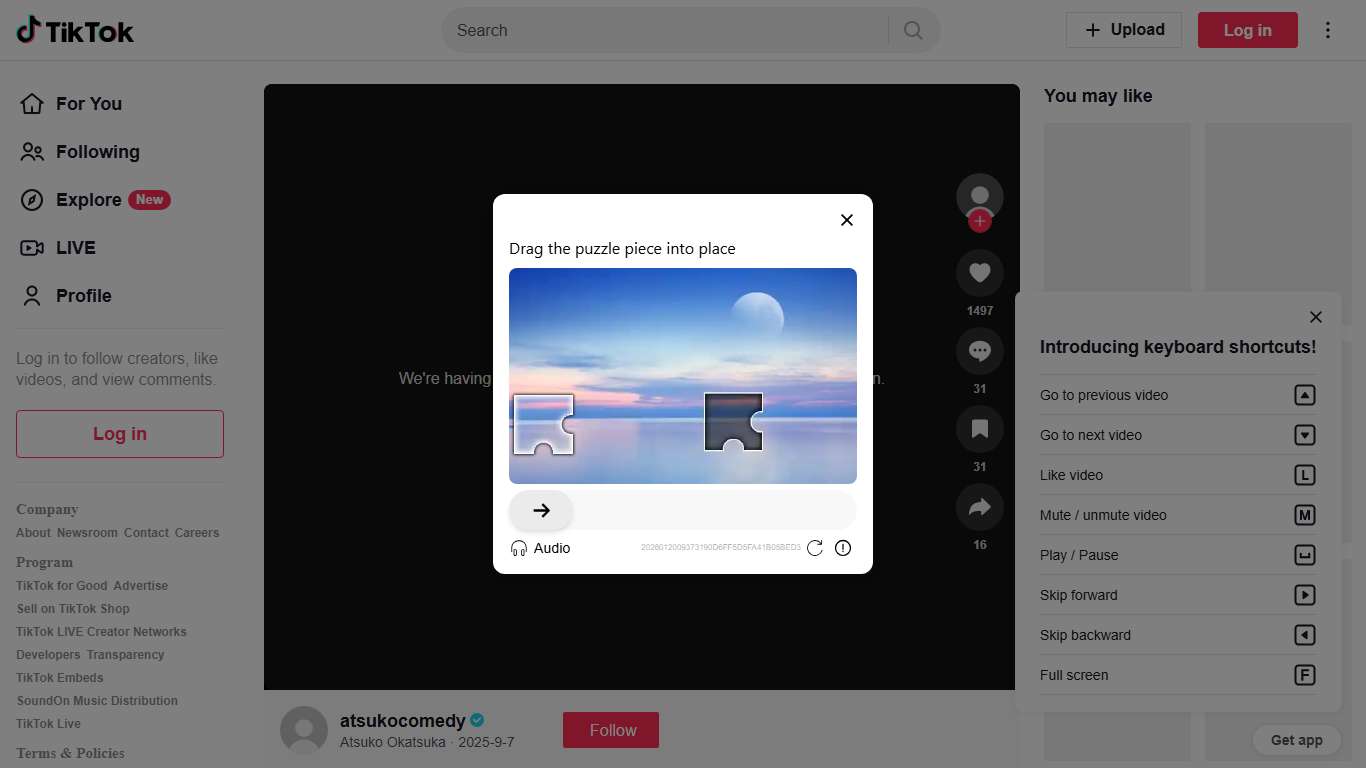Image resolution: width=1366 pixels, height=768 pixels.
Task: Follow the creator via the plus avatar badge
Action: point(980,221)
